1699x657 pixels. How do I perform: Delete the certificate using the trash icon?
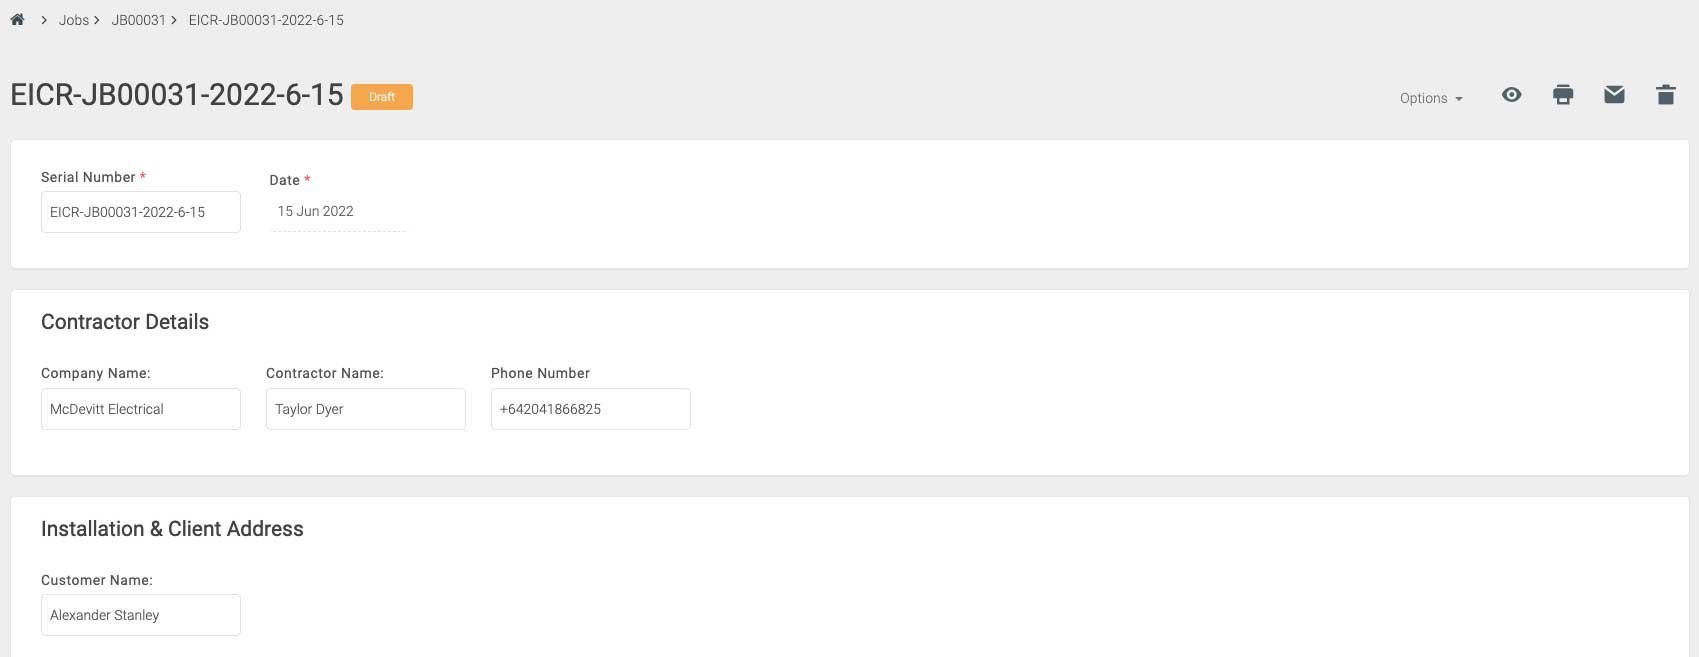[x=1666, y=94]
